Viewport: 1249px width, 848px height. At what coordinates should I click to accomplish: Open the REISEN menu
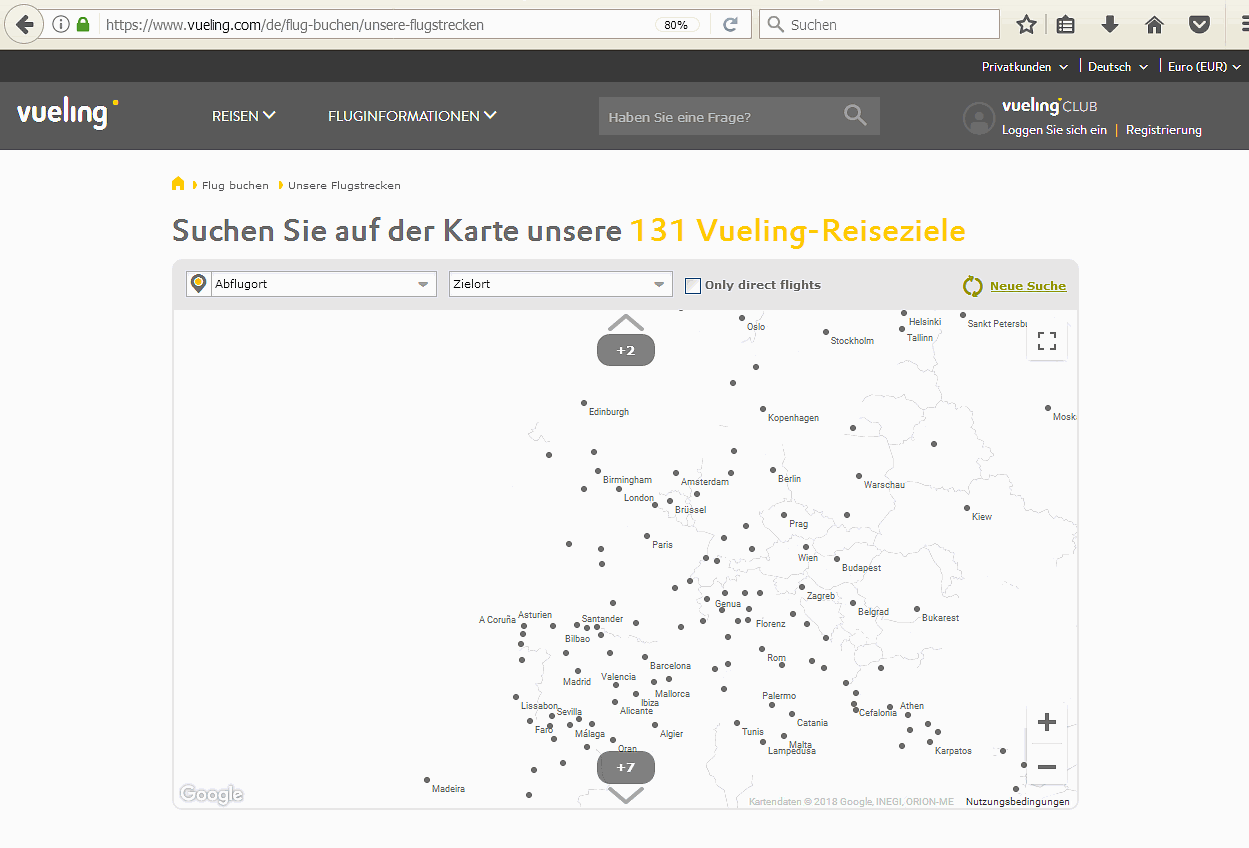pyautogui.click(x=244, y=116)
